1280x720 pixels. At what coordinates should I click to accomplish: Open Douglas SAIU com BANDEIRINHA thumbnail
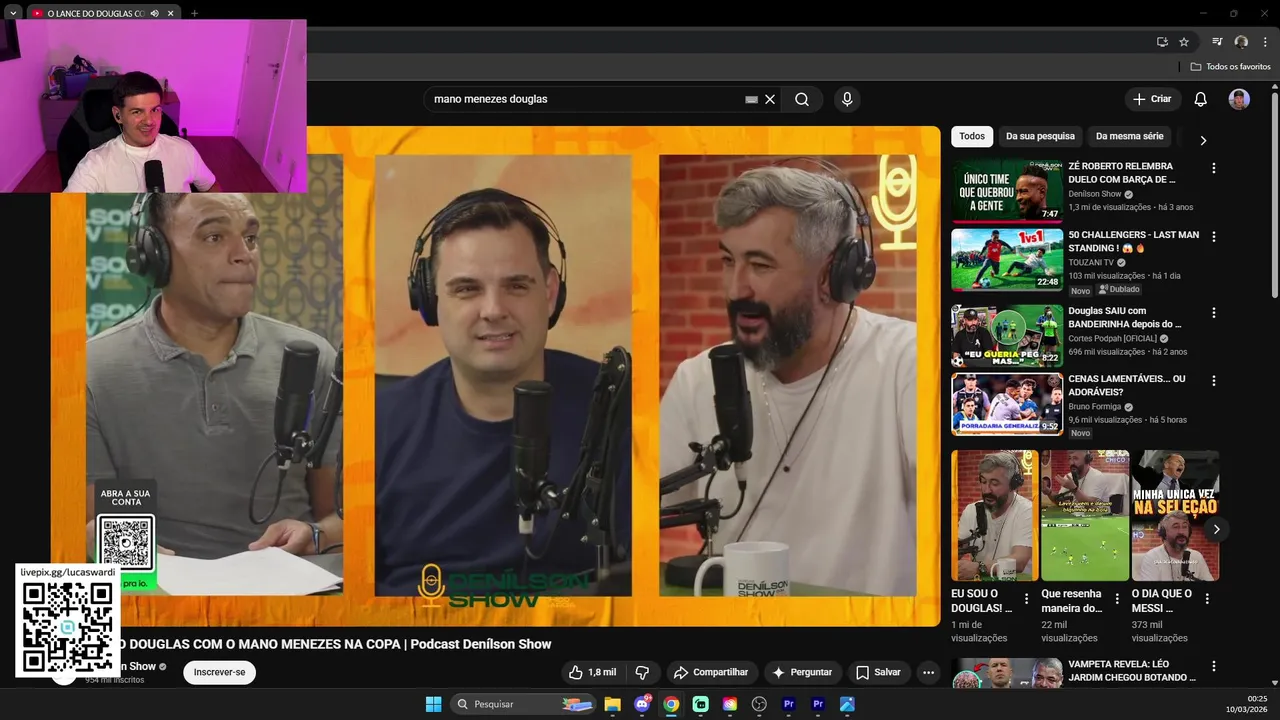tap(1007, 335)
